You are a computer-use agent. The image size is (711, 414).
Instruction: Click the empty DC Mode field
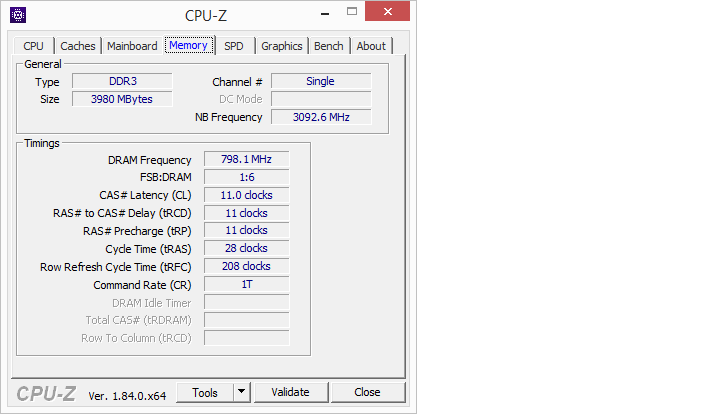pyautogui.click(x=321, y=99)
